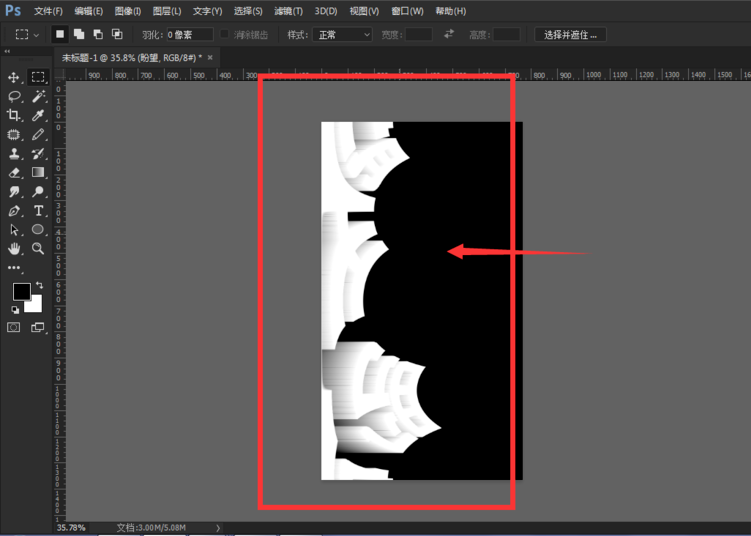Open the marquee tool preset picker
The width and height of the screenshot is (751, 536).
click(27, 34)
